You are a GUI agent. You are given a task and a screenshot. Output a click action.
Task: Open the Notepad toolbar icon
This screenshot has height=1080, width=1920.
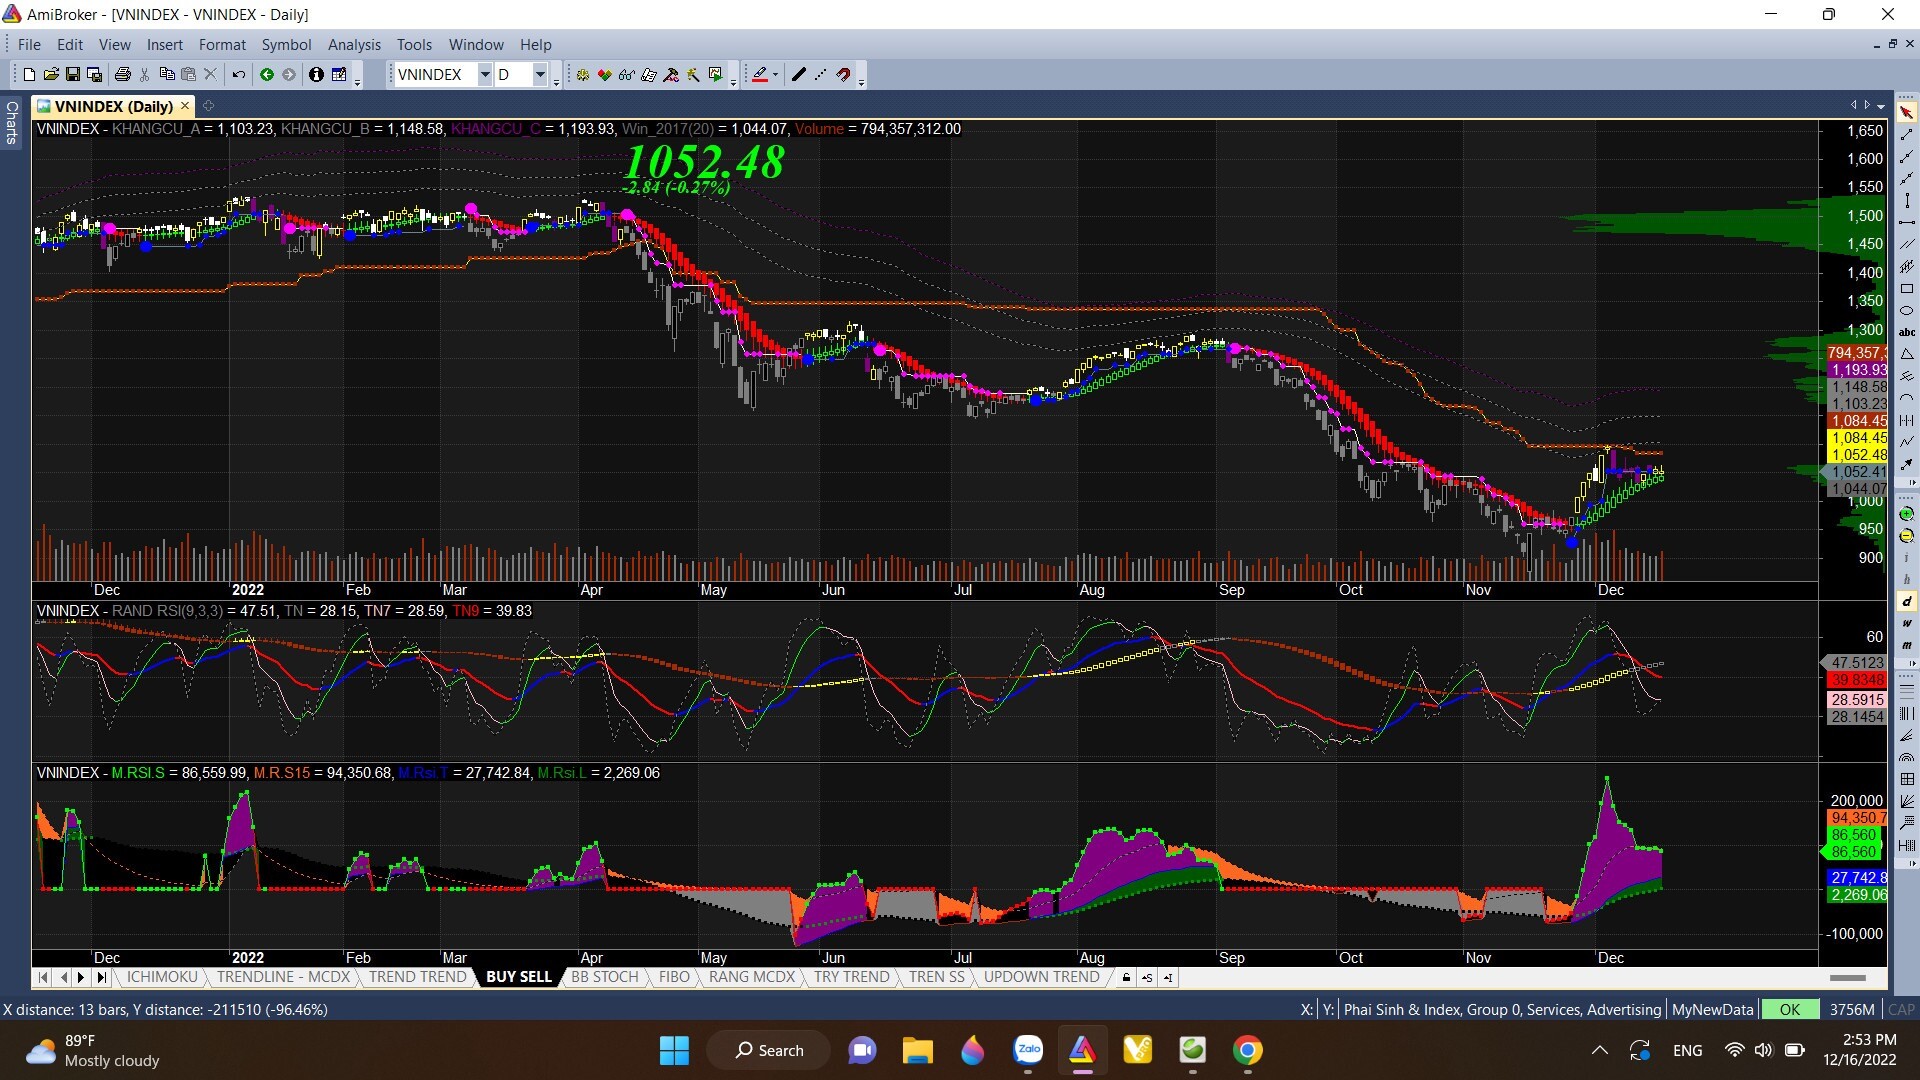click(x=339, y=74)
